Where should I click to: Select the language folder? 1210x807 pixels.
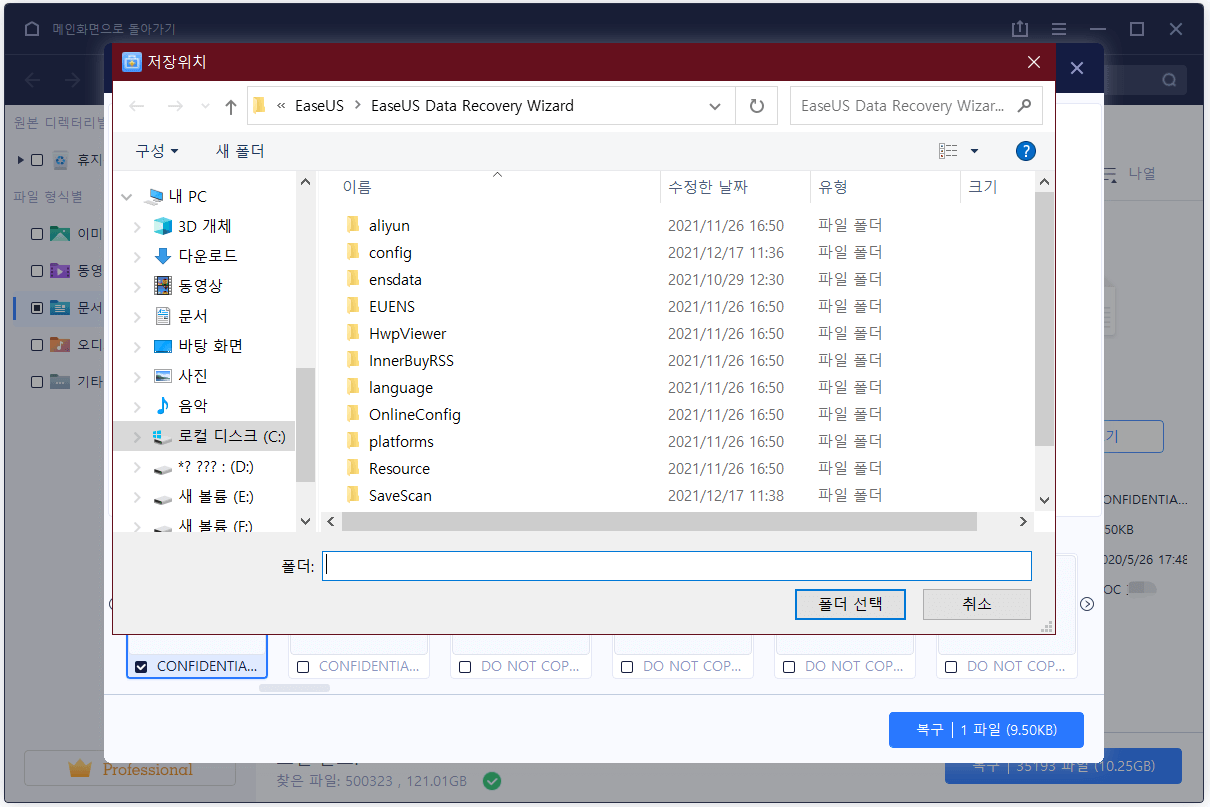tap(401, 388)
